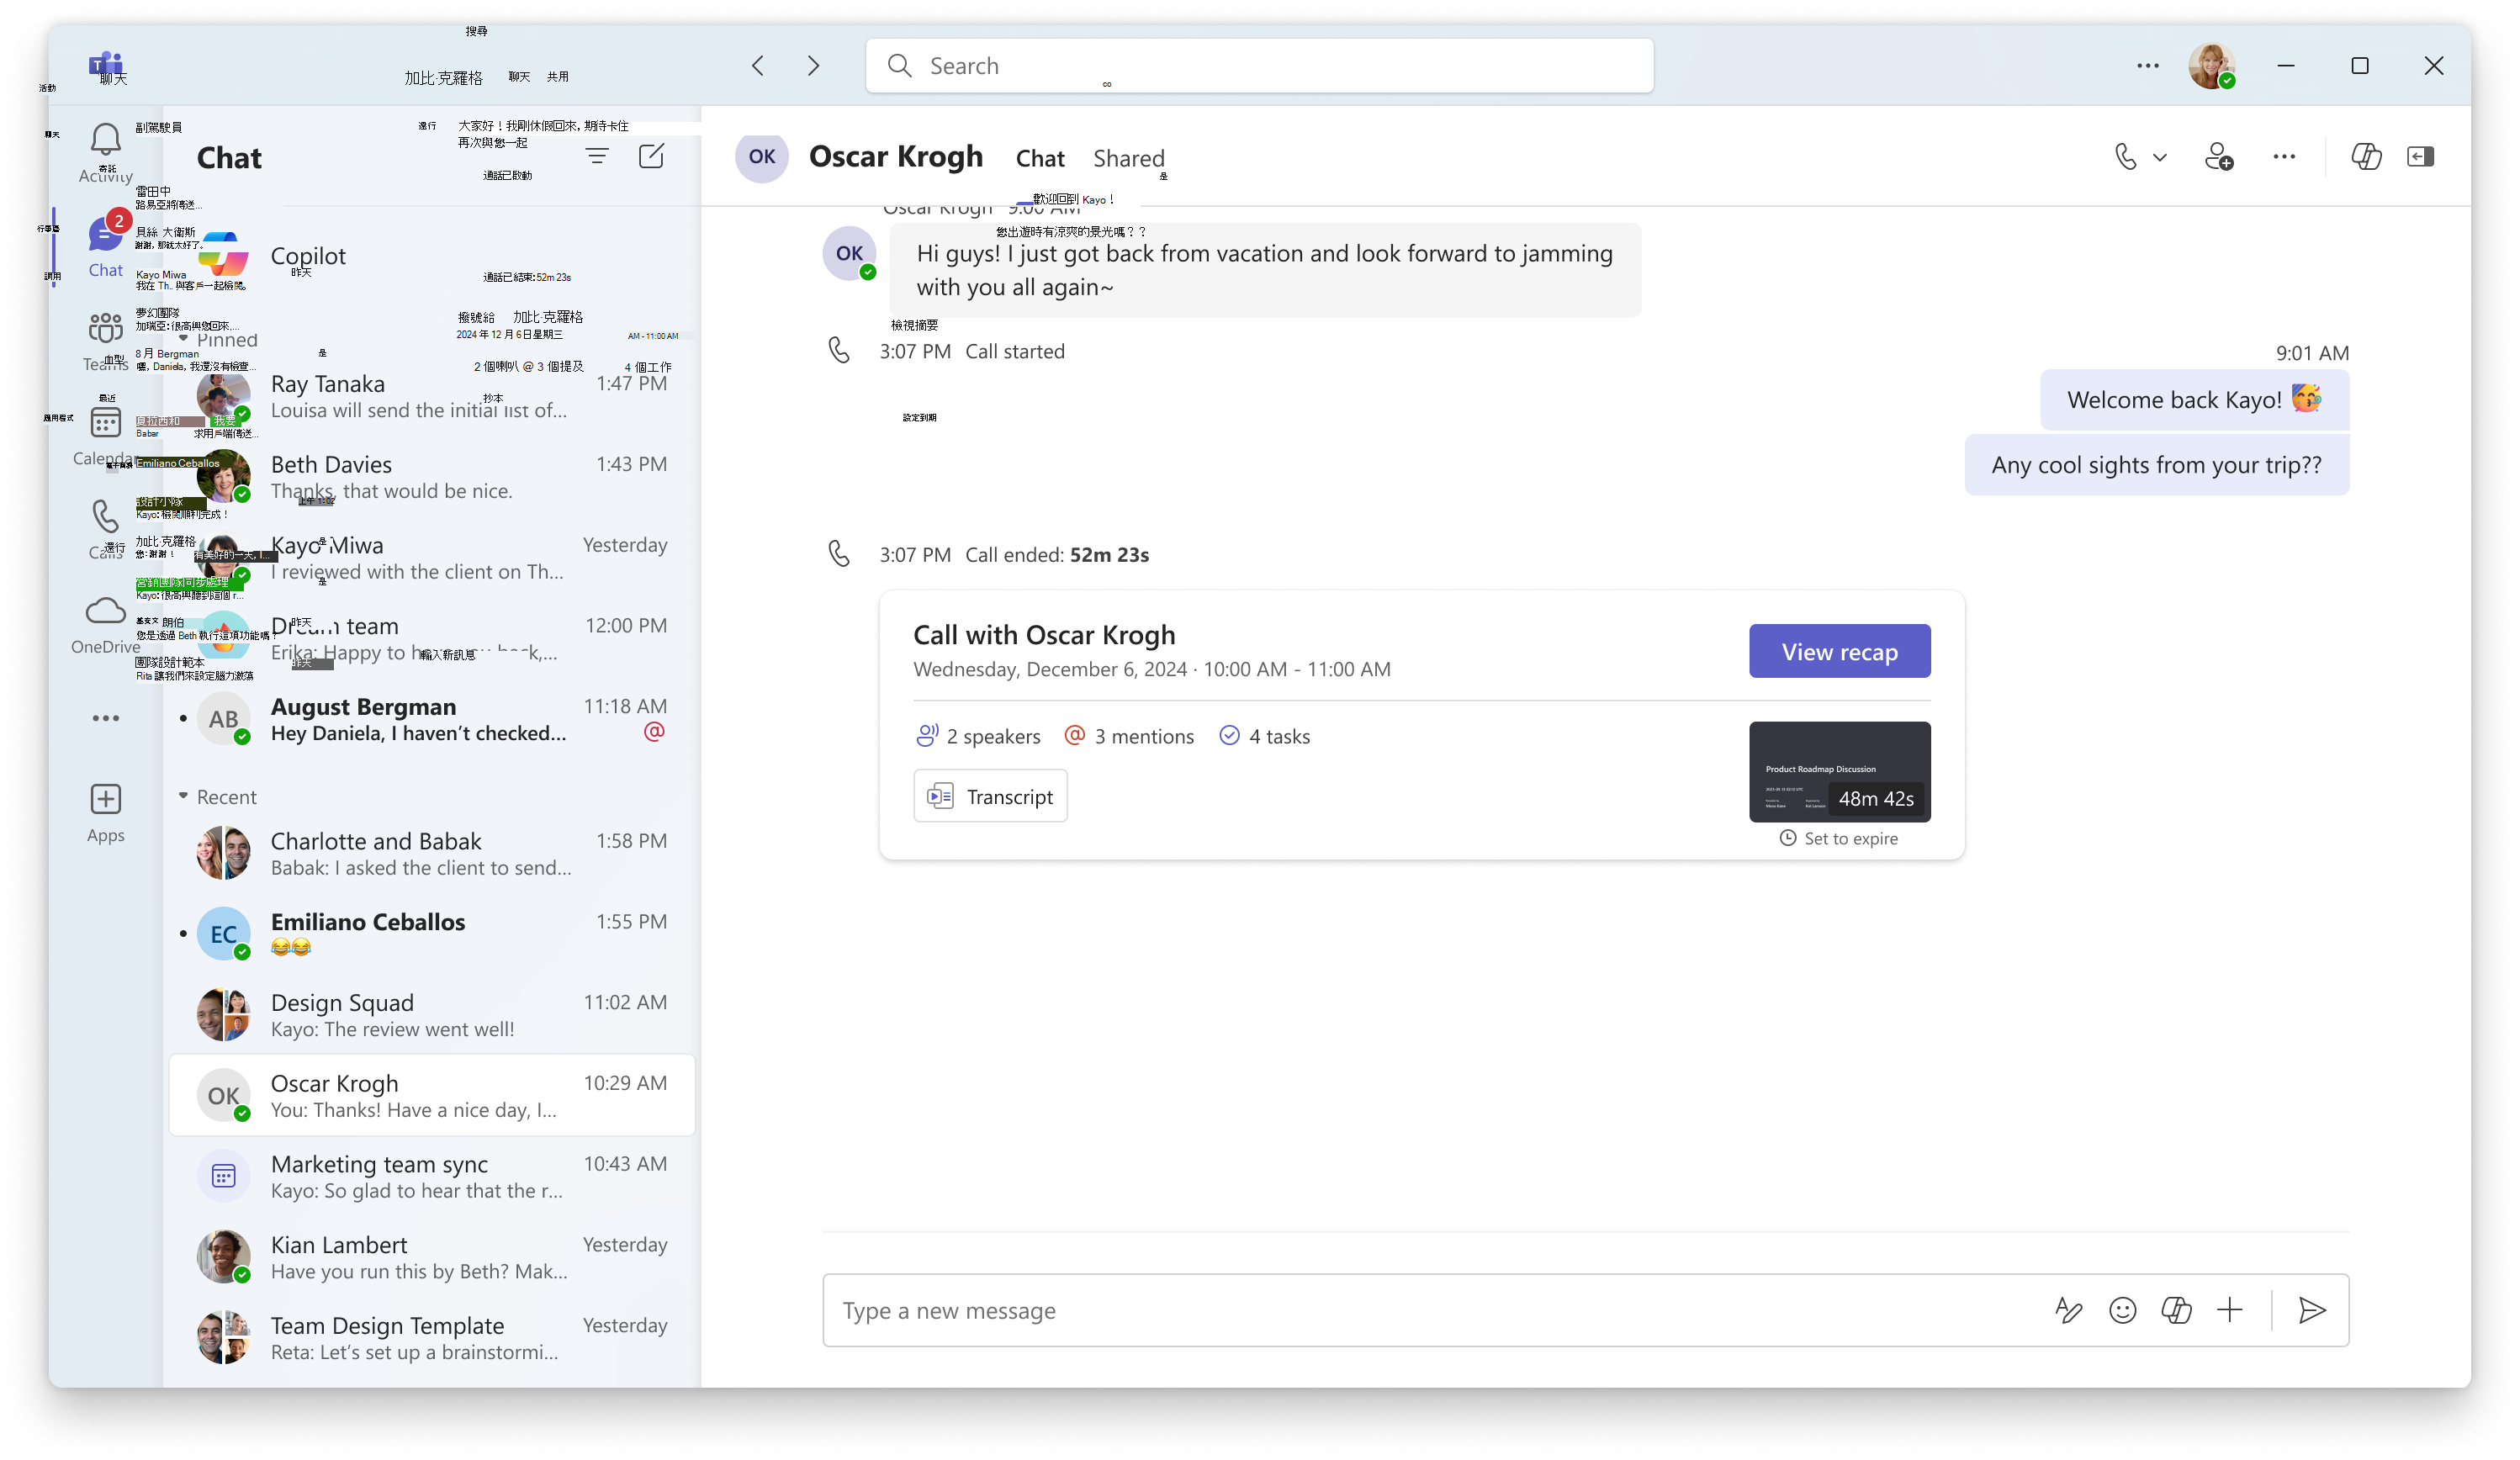This screenshot has width=2520, height=1460.
Task: Click the emoji icon in message bar
Action: (2122, 1309)
